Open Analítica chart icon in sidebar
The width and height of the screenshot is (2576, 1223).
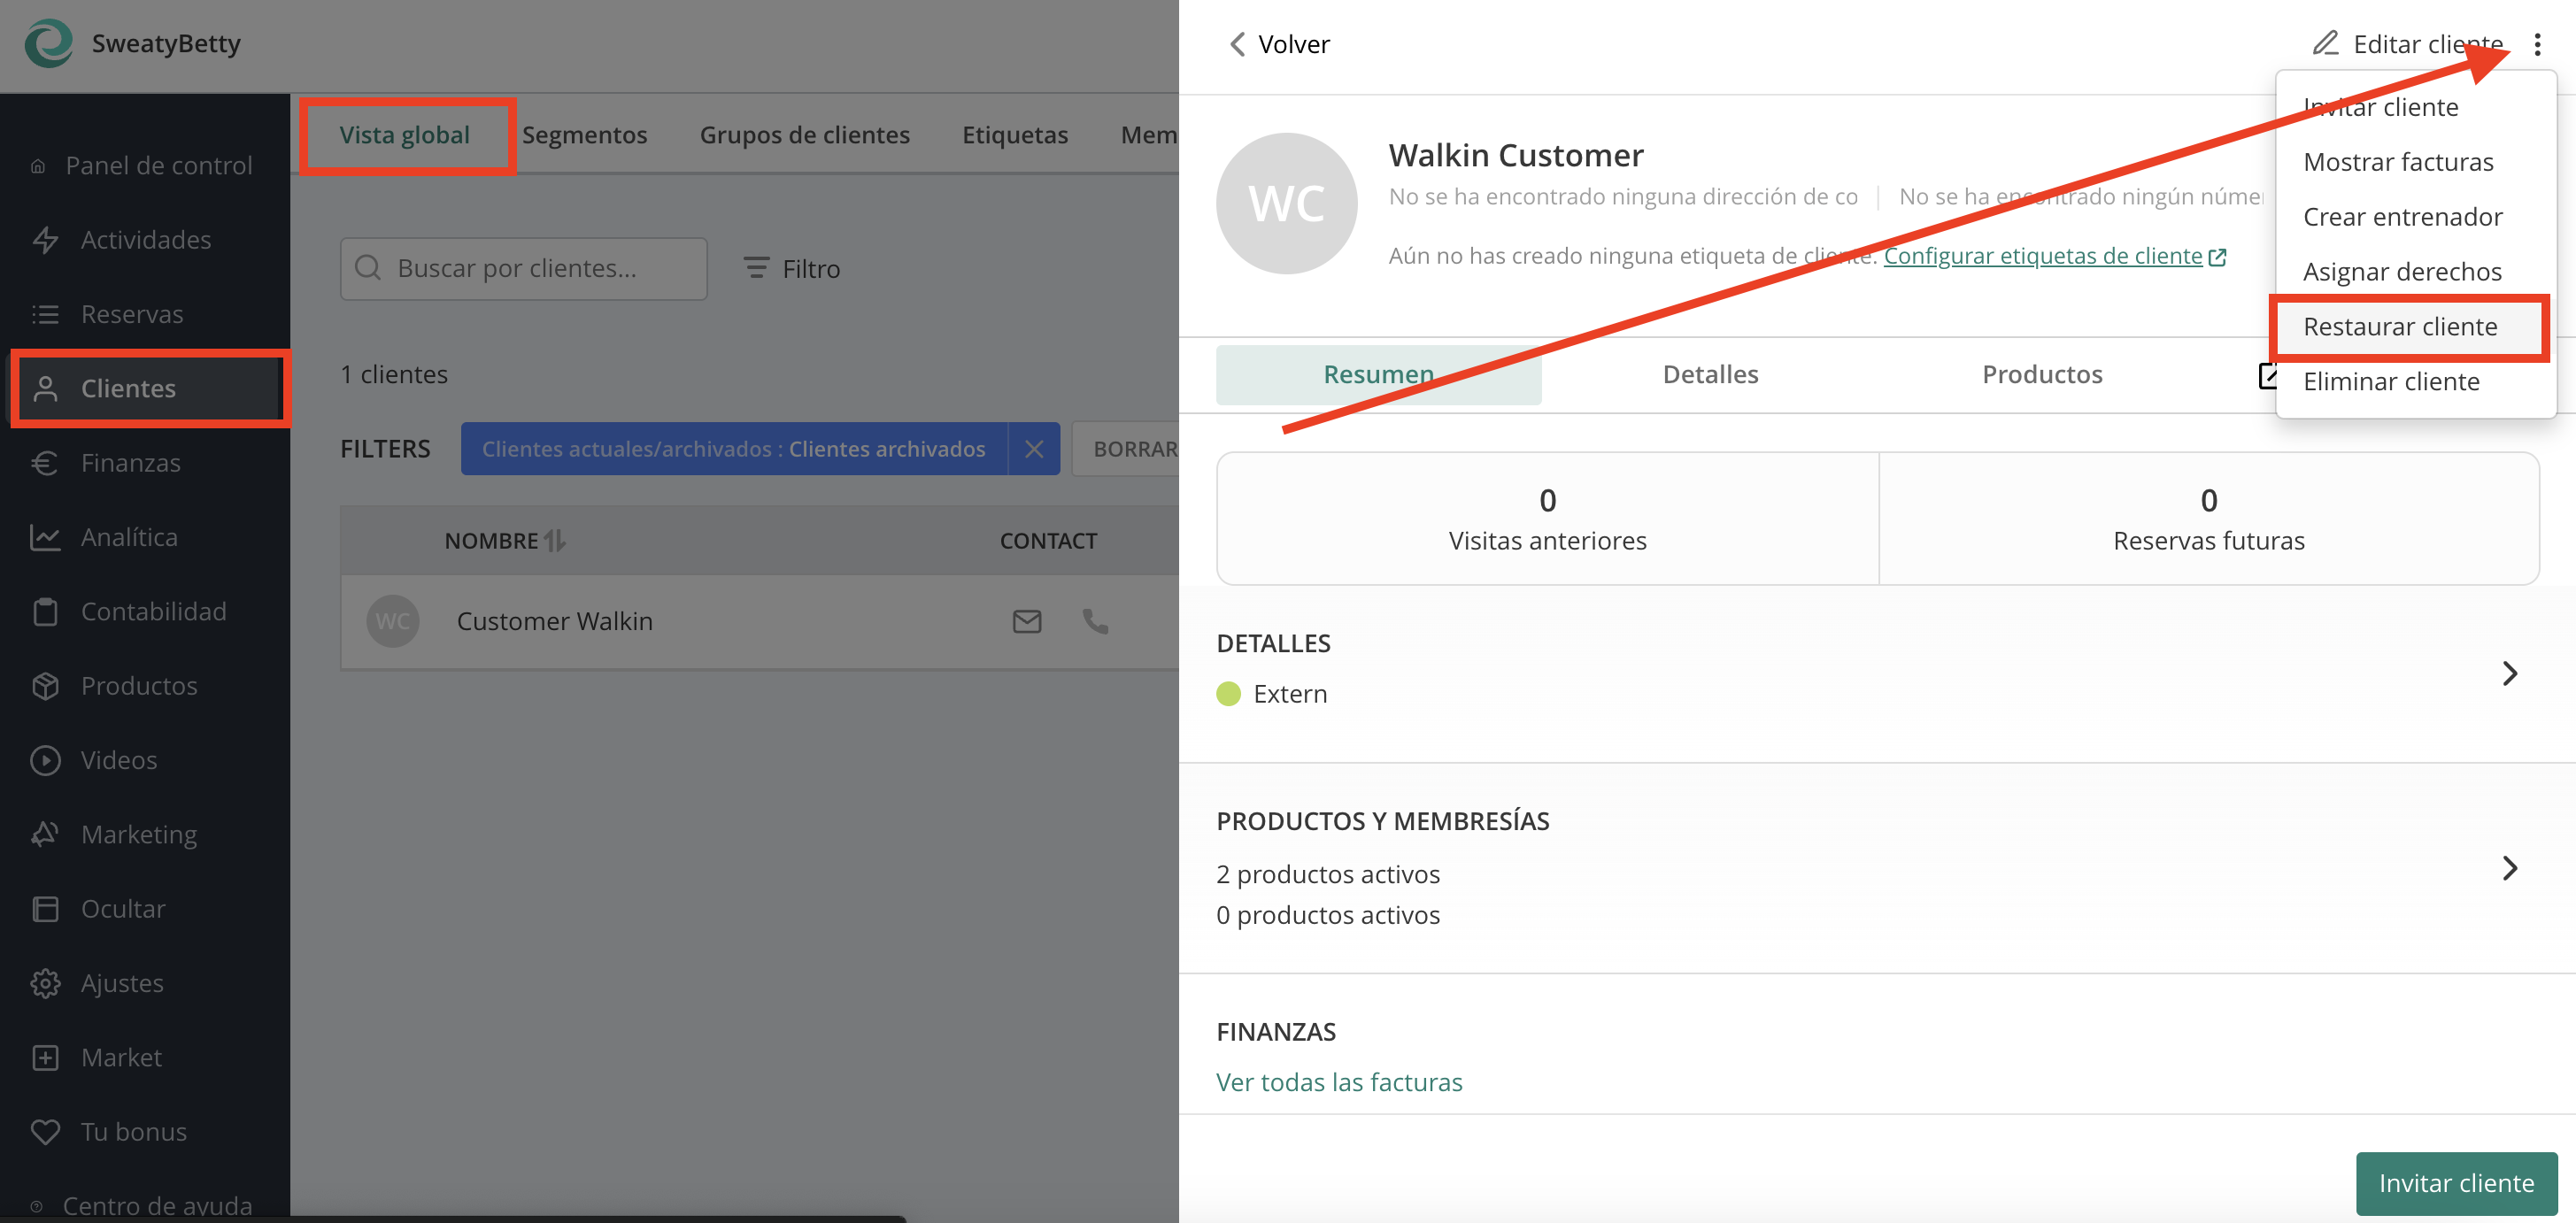click(45, 537)
